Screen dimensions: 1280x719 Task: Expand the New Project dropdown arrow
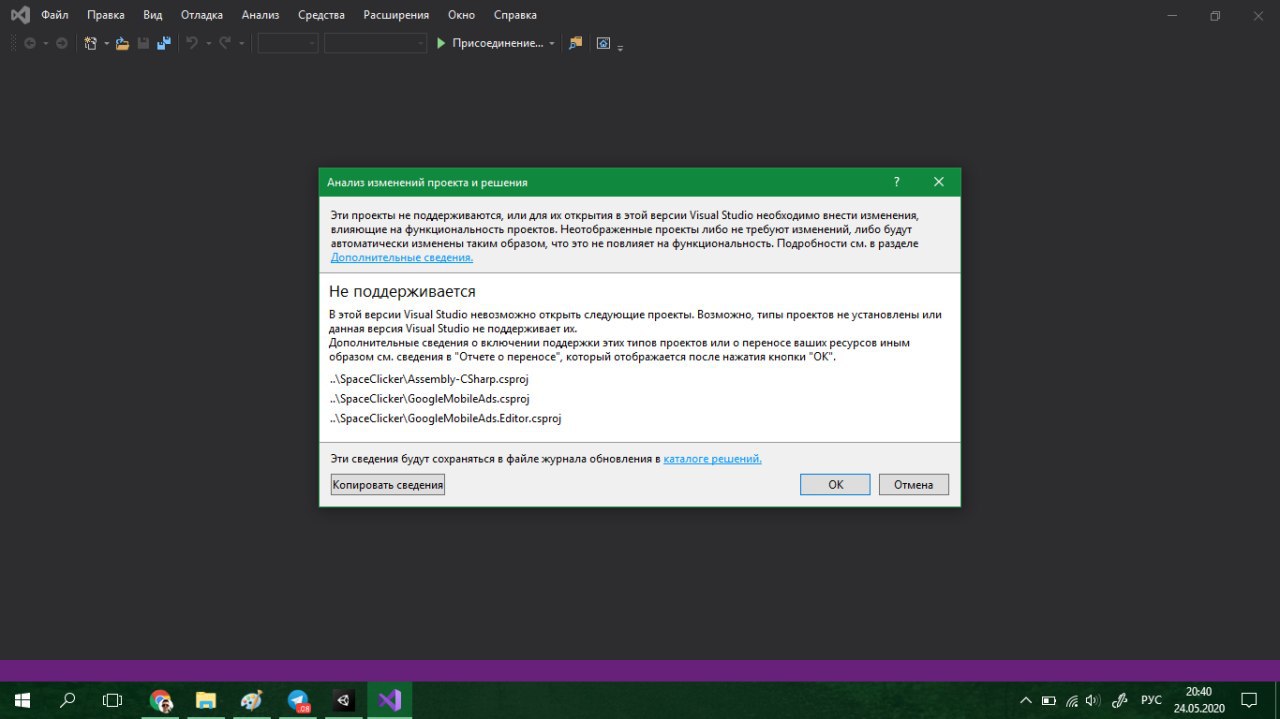[106, 44]
